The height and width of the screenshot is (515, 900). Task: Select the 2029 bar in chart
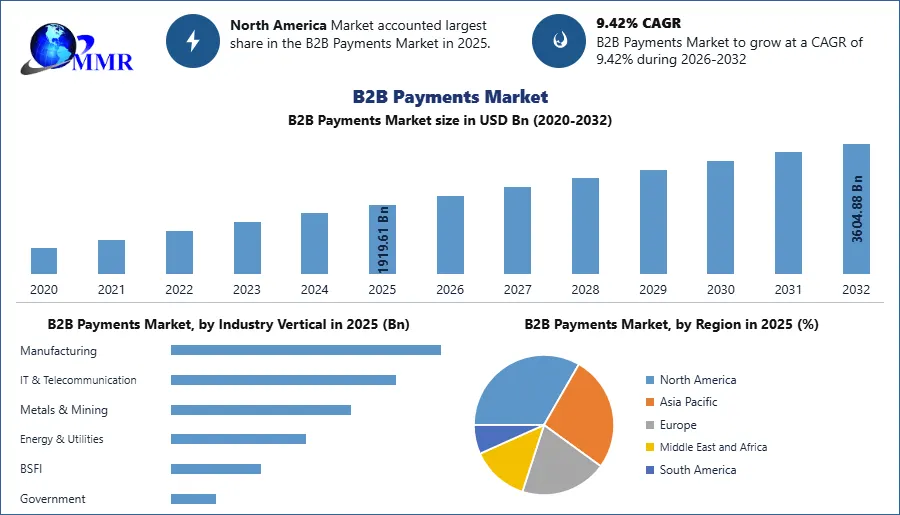[x=653, y=222]
